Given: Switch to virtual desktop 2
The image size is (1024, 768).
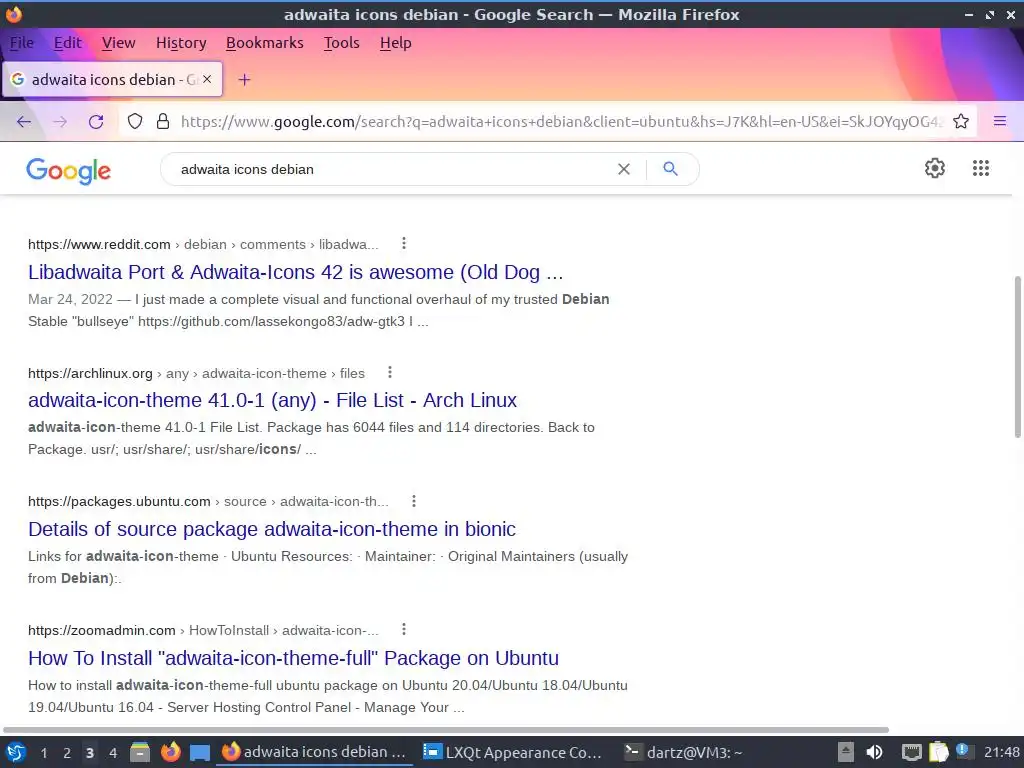Looking at the screenshot, I should [67, 753].
